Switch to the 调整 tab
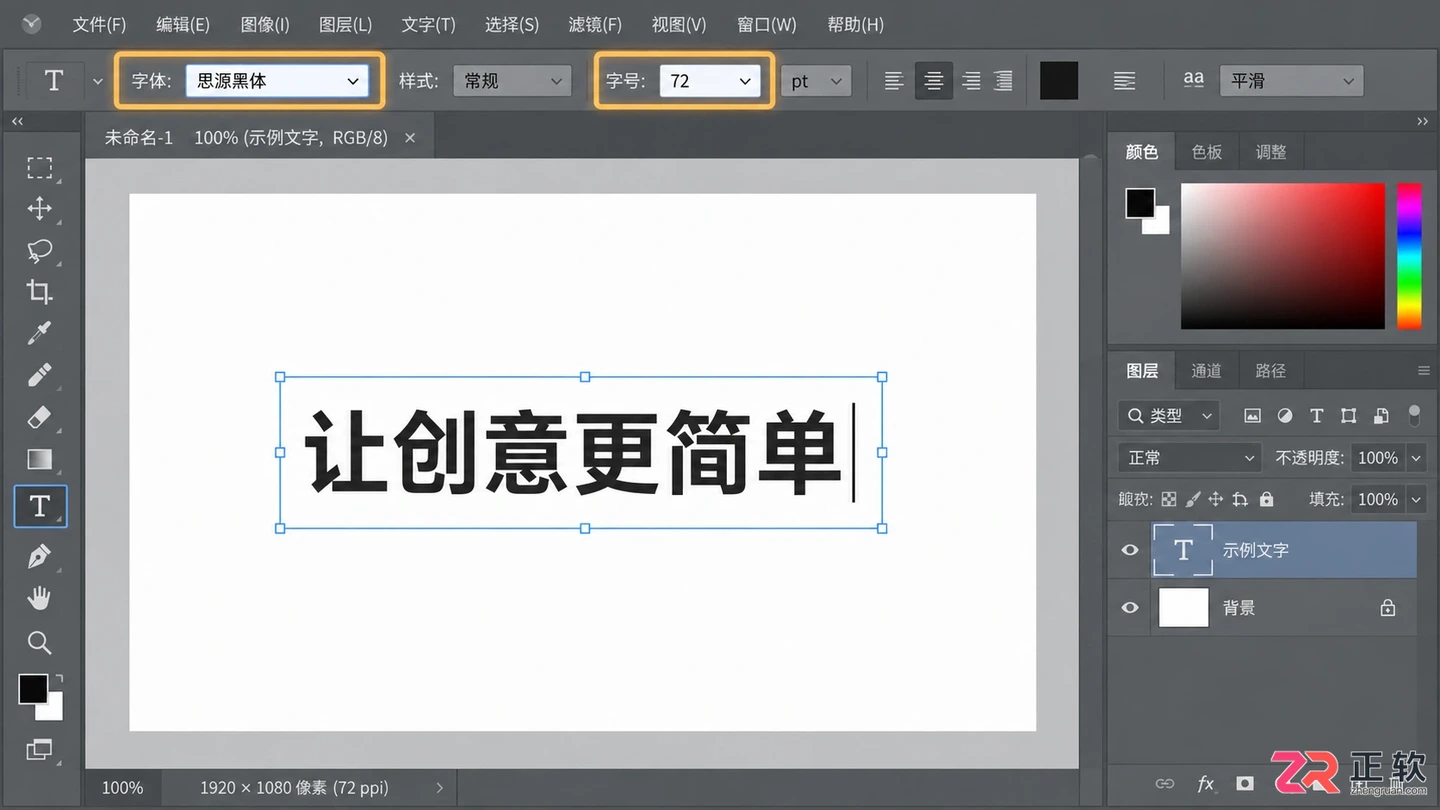The image size is (1440, 810). [1271, 152]
